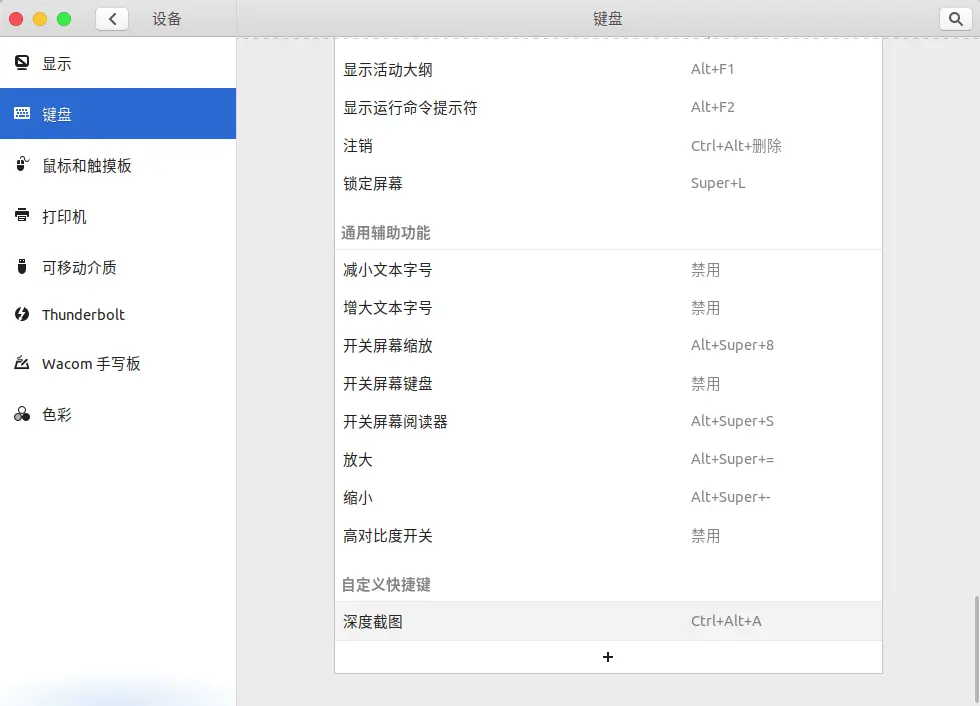Edit the 高对比度开关 shortcut
This screenshot has width=980, height=706.
608,535
